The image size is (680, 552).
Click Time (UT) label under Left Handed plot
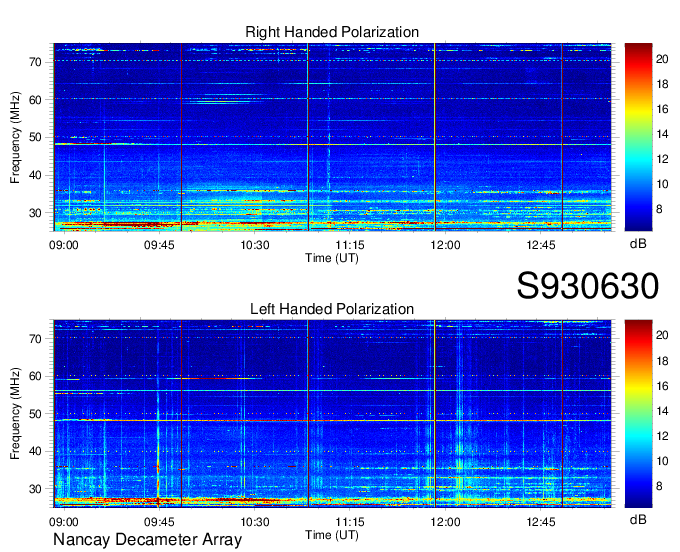[x=332, y=535]
